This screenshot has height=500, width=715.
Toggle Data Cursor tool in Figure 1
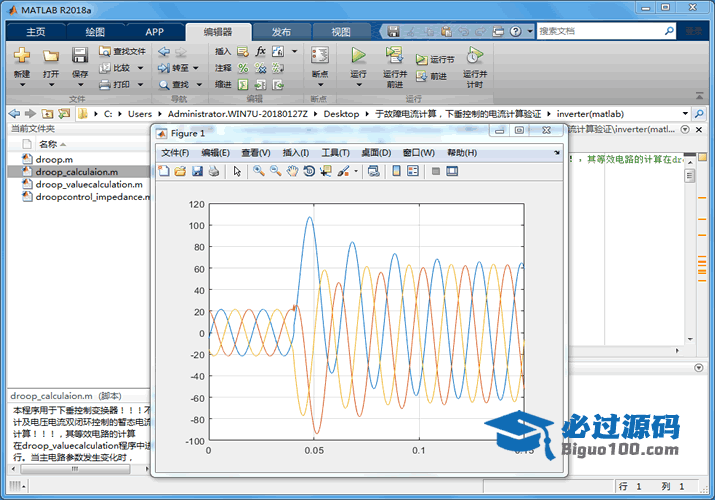[326, 171]
